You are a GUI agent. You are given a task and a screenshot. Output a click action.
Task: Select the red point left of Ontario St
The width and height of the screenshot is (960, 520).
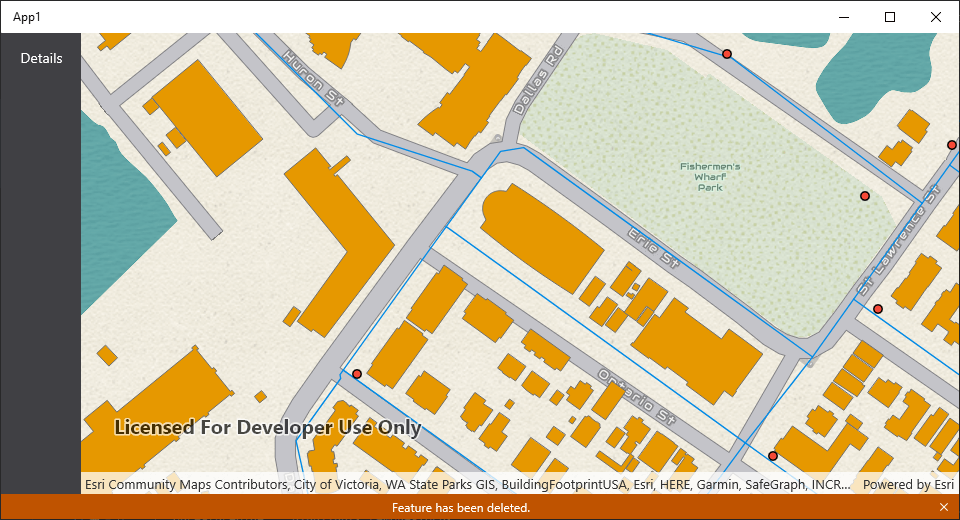[x=357, y=373]
